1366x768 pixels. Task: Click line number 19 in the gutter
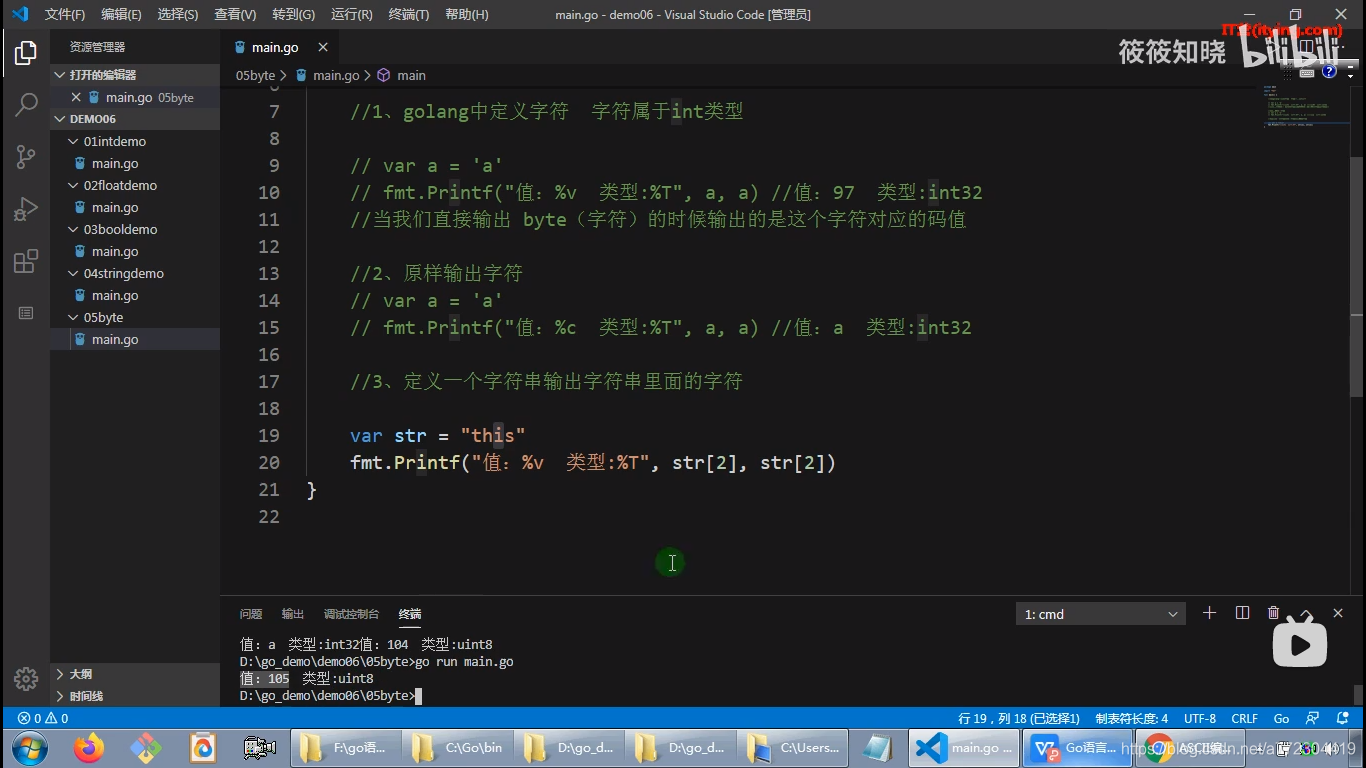pyautogui.click(x=269, y=435)
